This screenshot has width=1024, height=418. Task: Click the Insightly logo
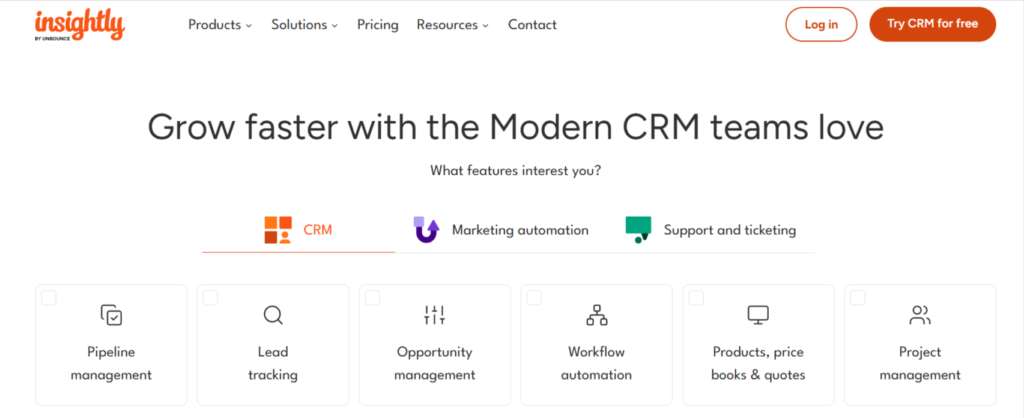click(79, 25)
